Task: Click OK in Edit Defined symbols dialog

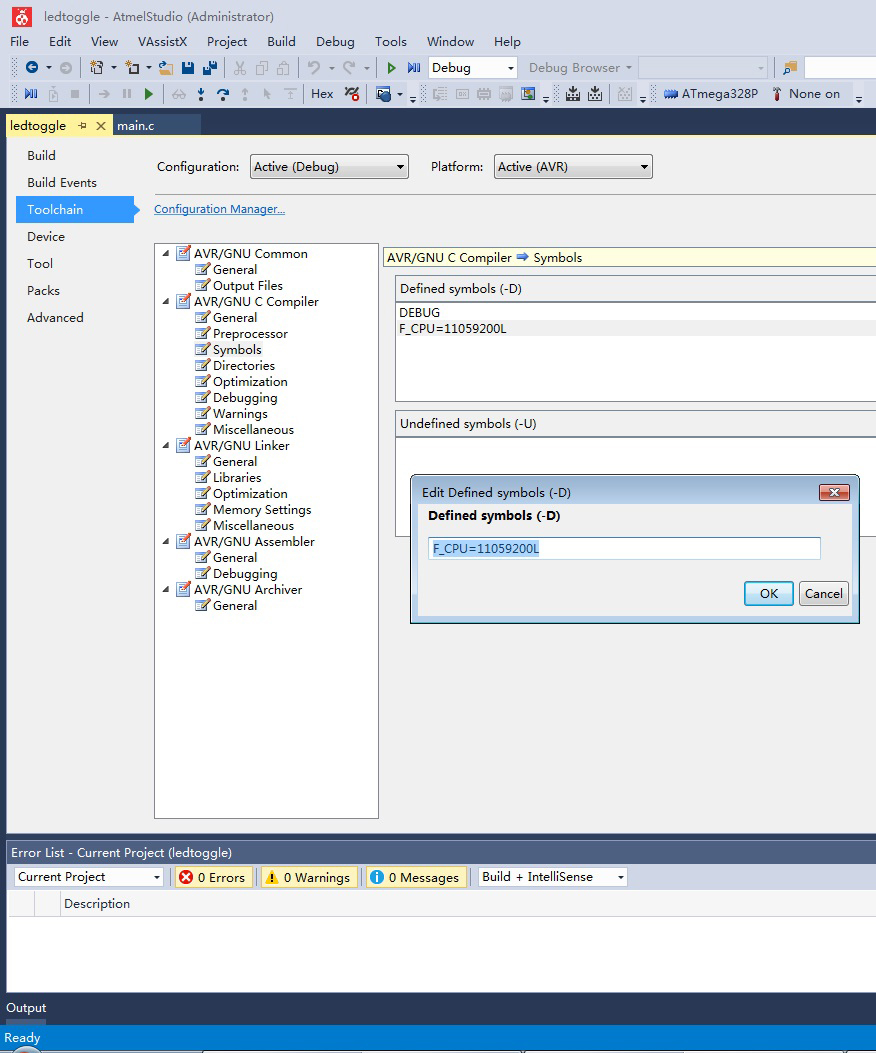Action: [x=769, y=594]
